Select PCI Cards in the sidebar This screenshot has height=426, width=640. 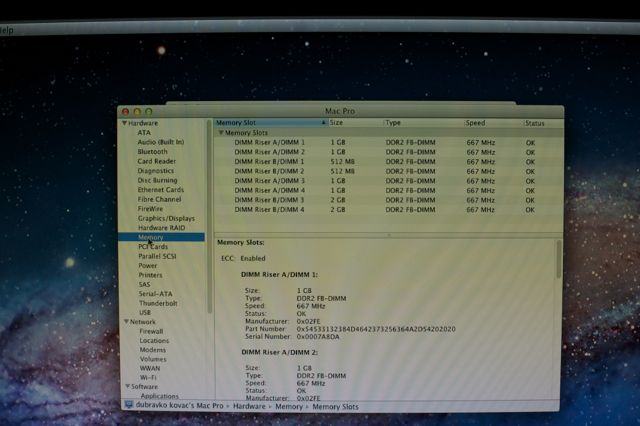coord(153,246)
